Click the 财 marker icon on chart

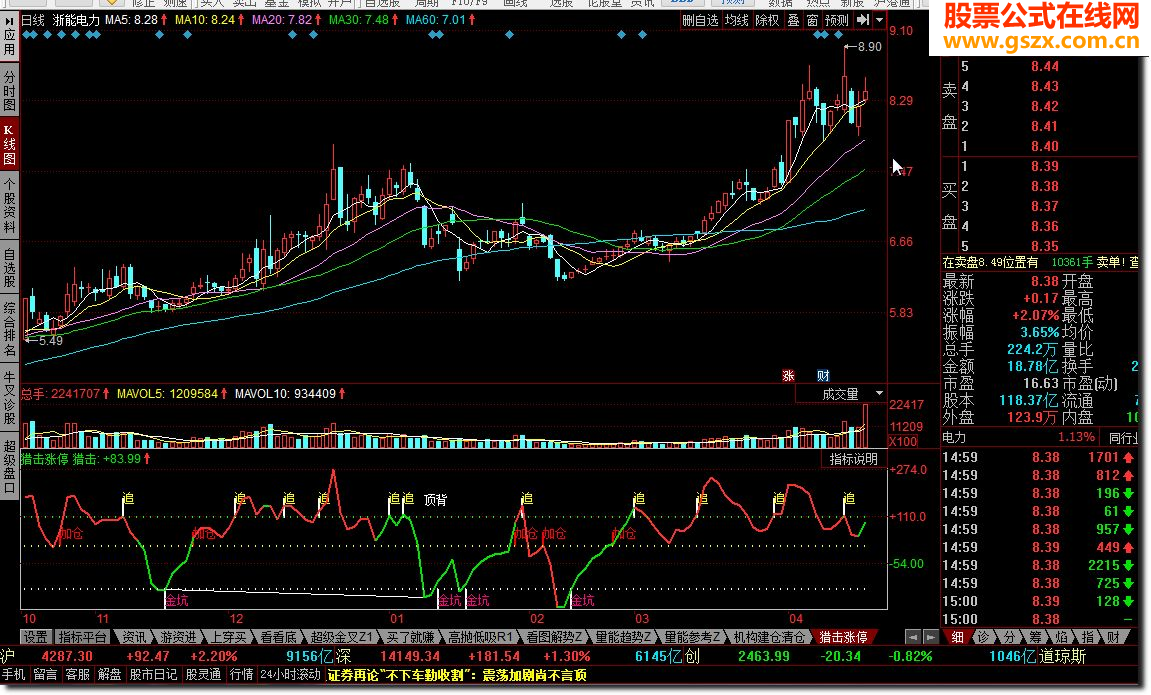(x=823, y=376)
